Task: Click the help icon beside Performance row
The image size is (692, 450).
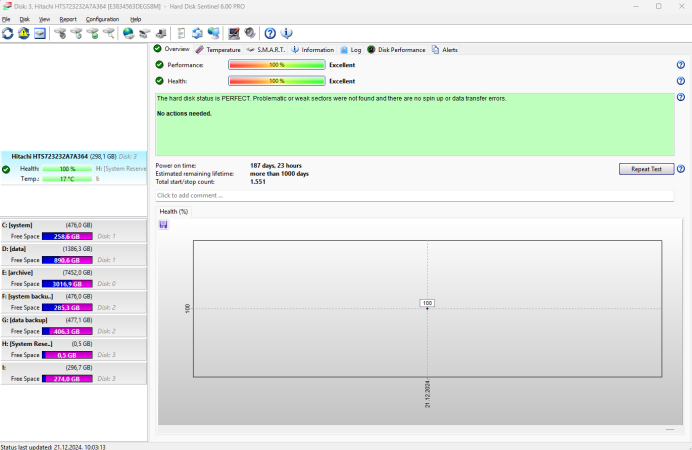Action: [681, 65]
